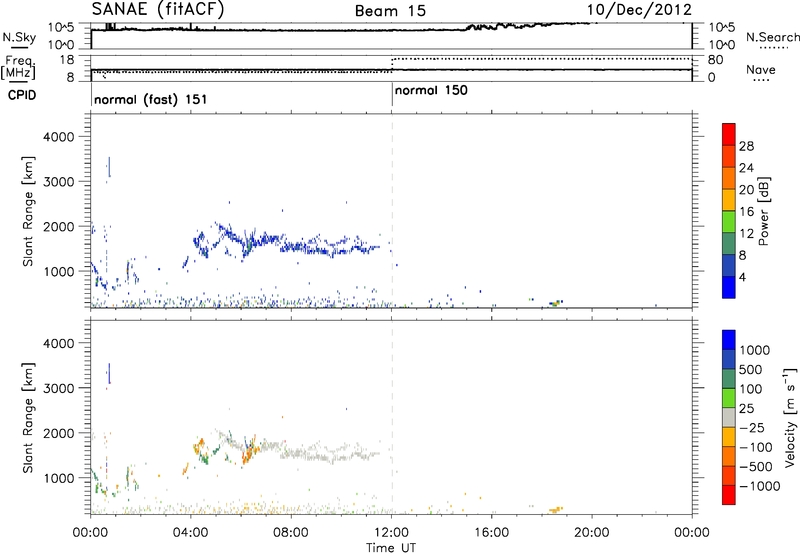Click the "80" right-axis tick in frequency panel
This screenshot has height=554, width=800.
[x=716, y=60]
